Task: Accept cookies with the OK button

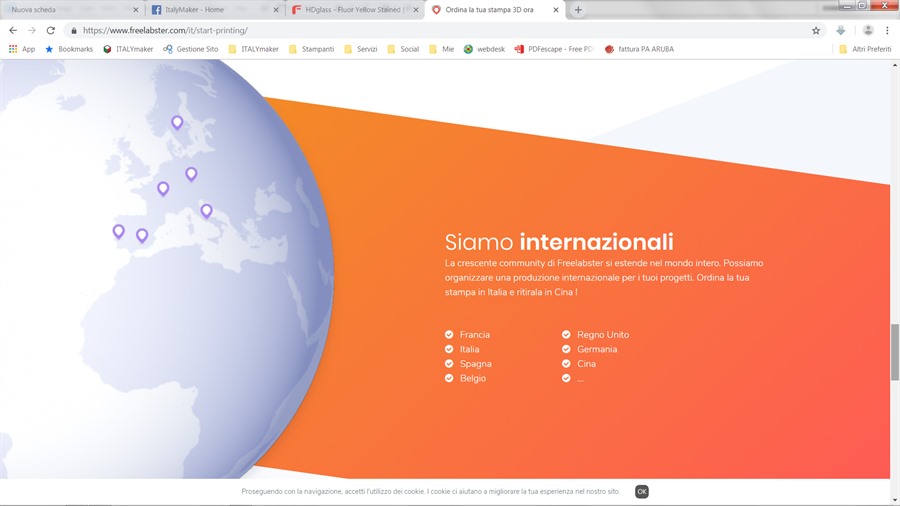Action: [x=642, y=492]
